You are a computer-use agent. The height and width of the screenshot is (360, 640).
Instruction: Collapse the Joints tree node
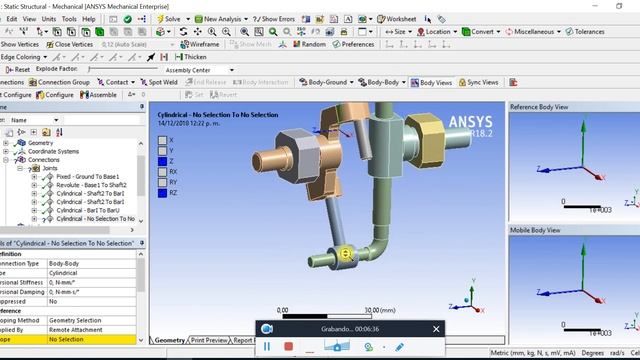(20, 168)
